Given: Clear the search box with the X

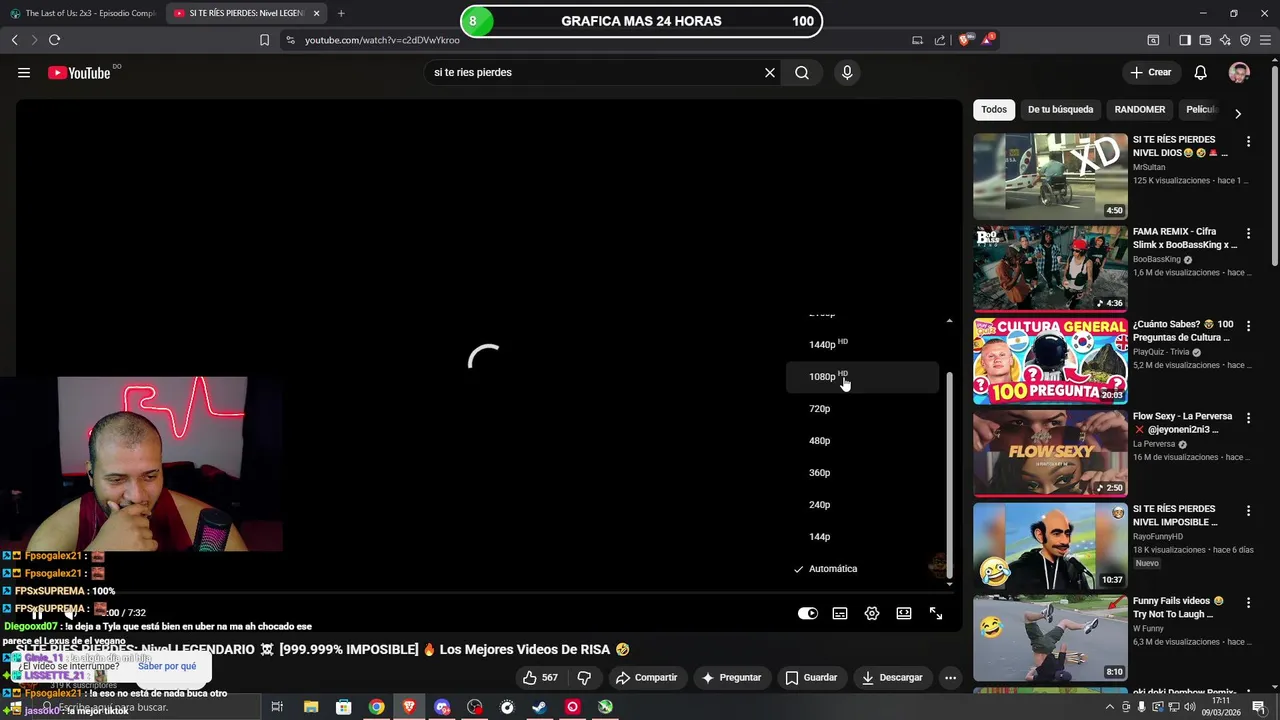Looking at the screenshot, I should click(770, 72).
